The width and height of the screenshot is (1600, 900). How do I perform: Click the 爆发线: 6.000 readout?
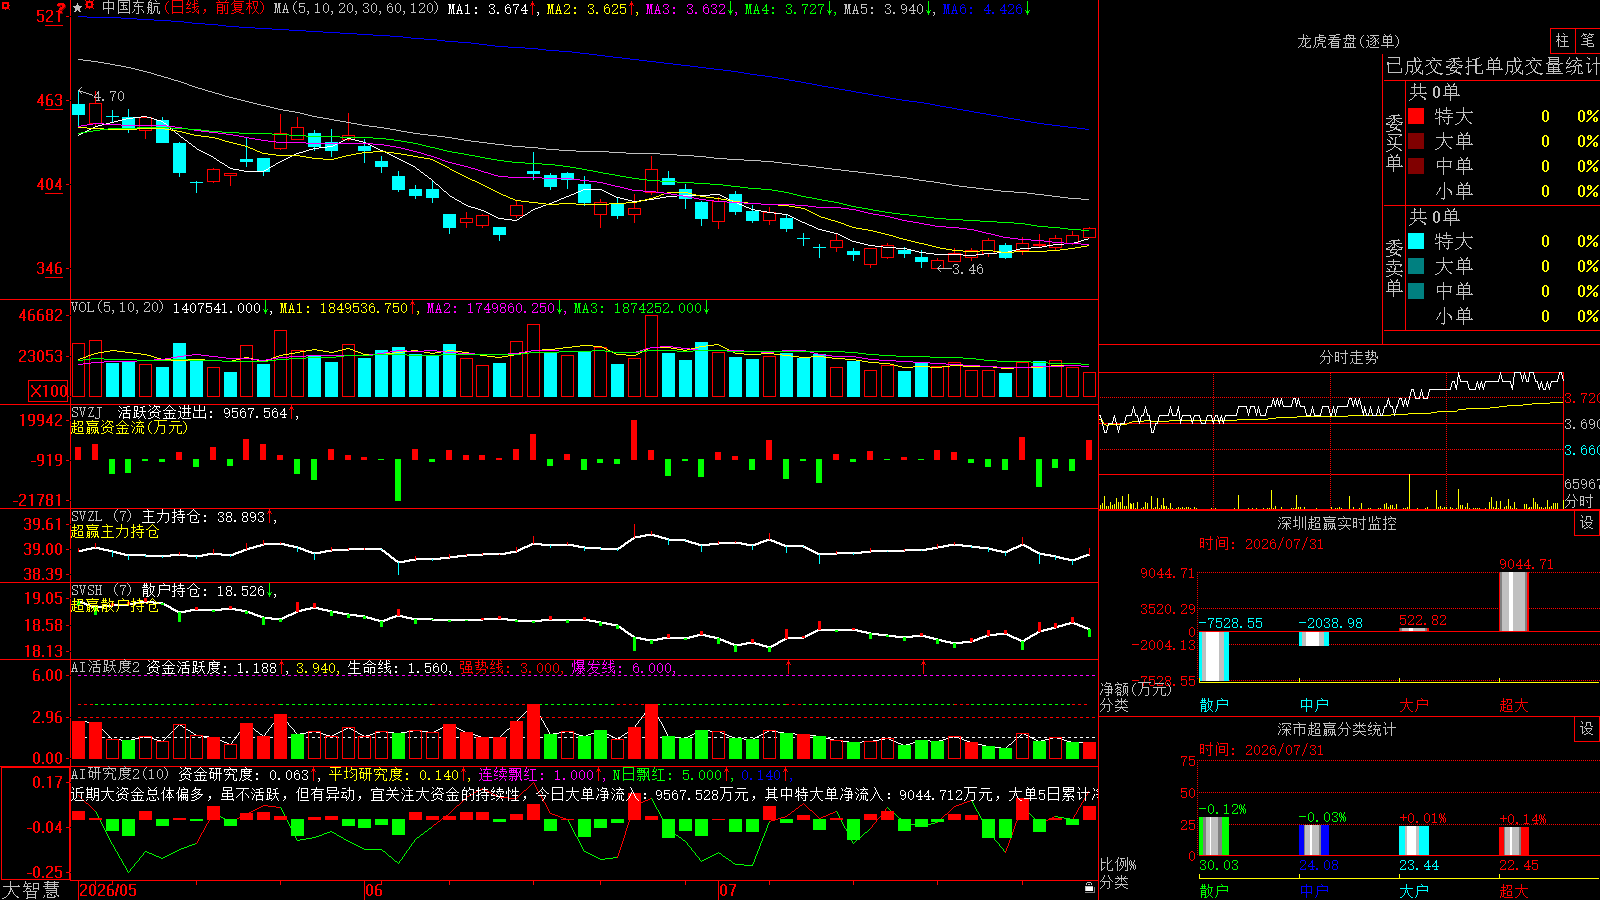[x=622, y=667]
